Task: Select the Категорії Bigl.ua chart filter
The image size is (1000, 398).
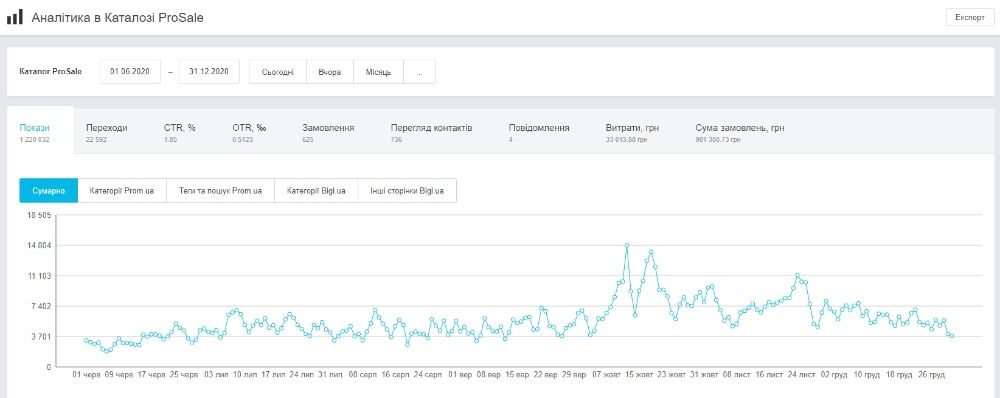Action: pos(316,191)
